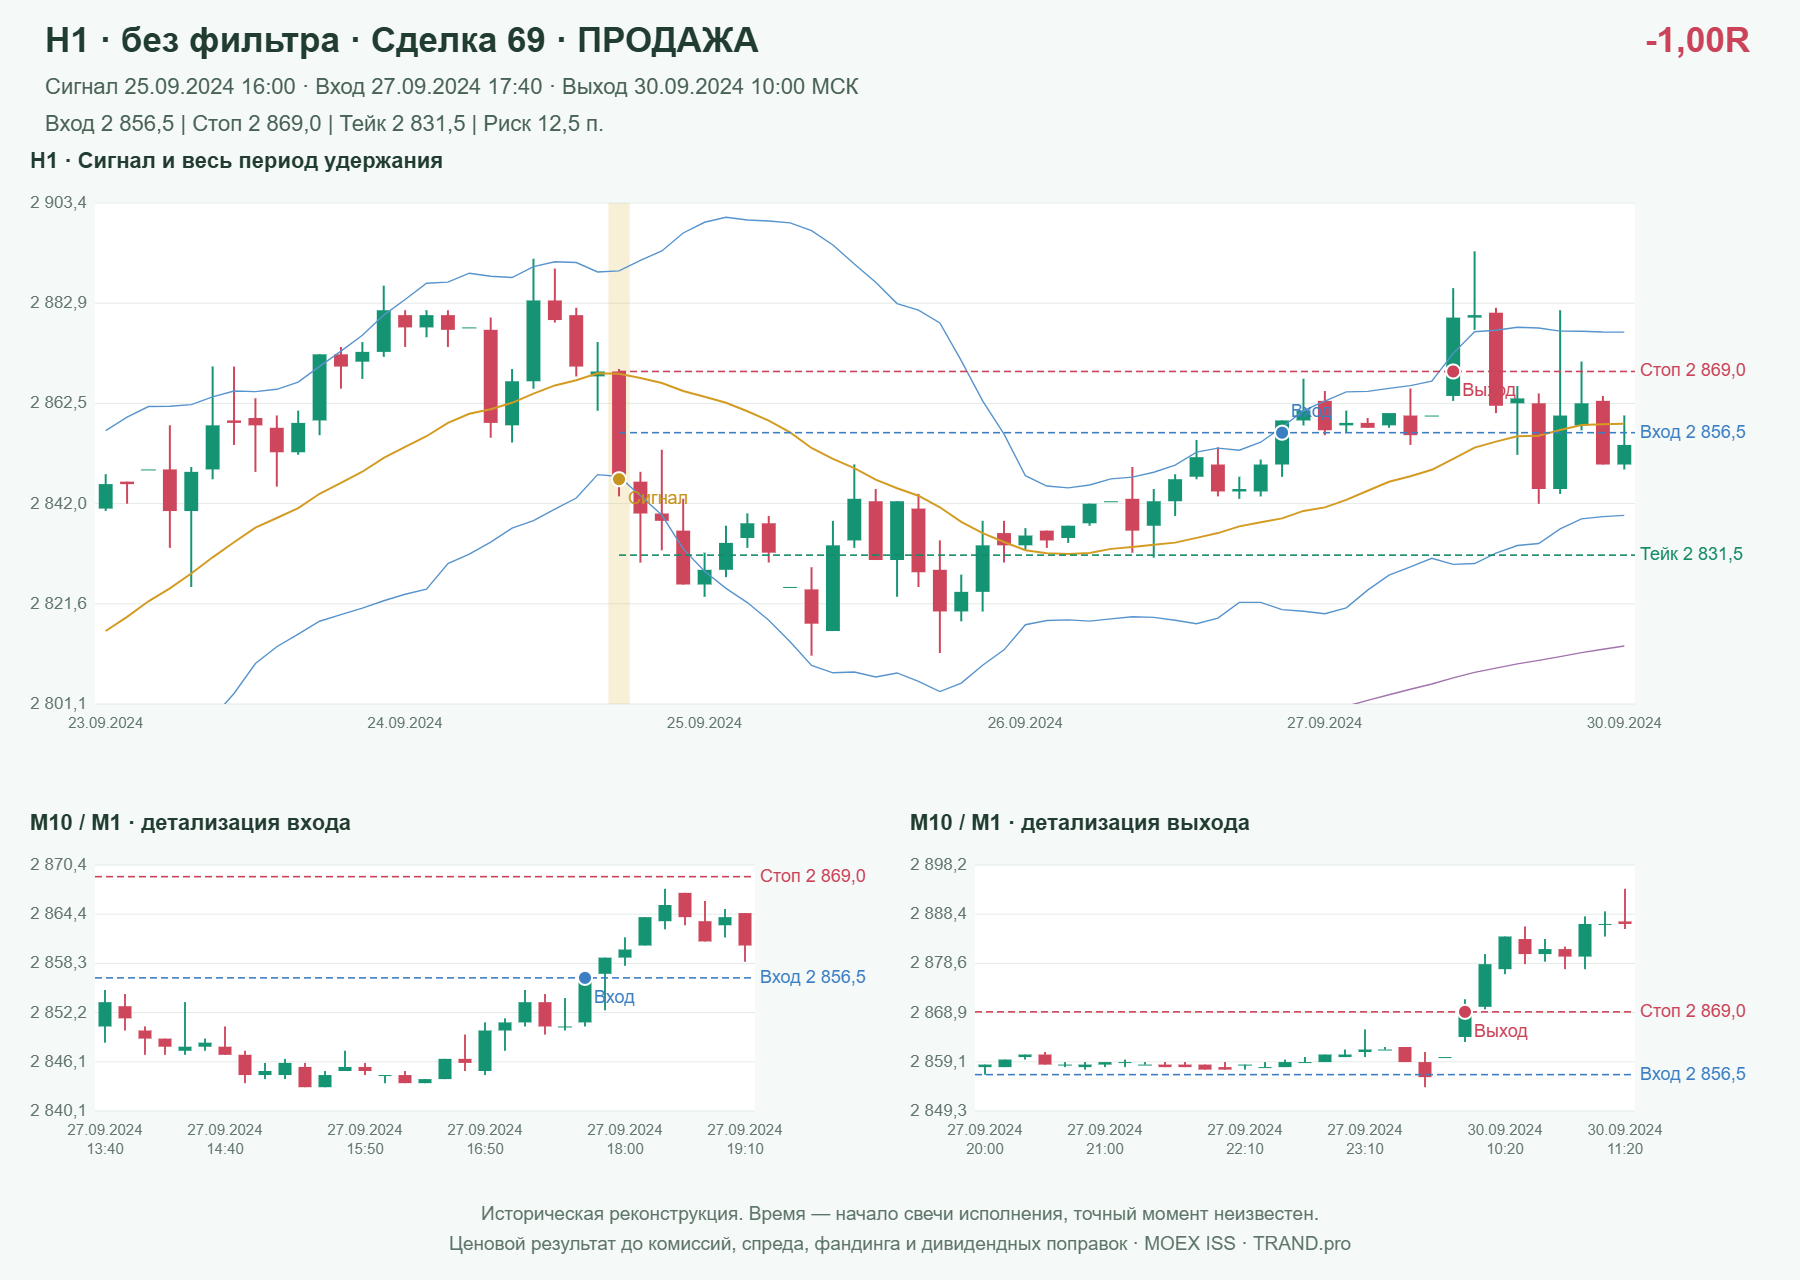Click the 2 842,0 price axis label
The width and height of the screenshot is (1800, 1280).
coord(58,504)
